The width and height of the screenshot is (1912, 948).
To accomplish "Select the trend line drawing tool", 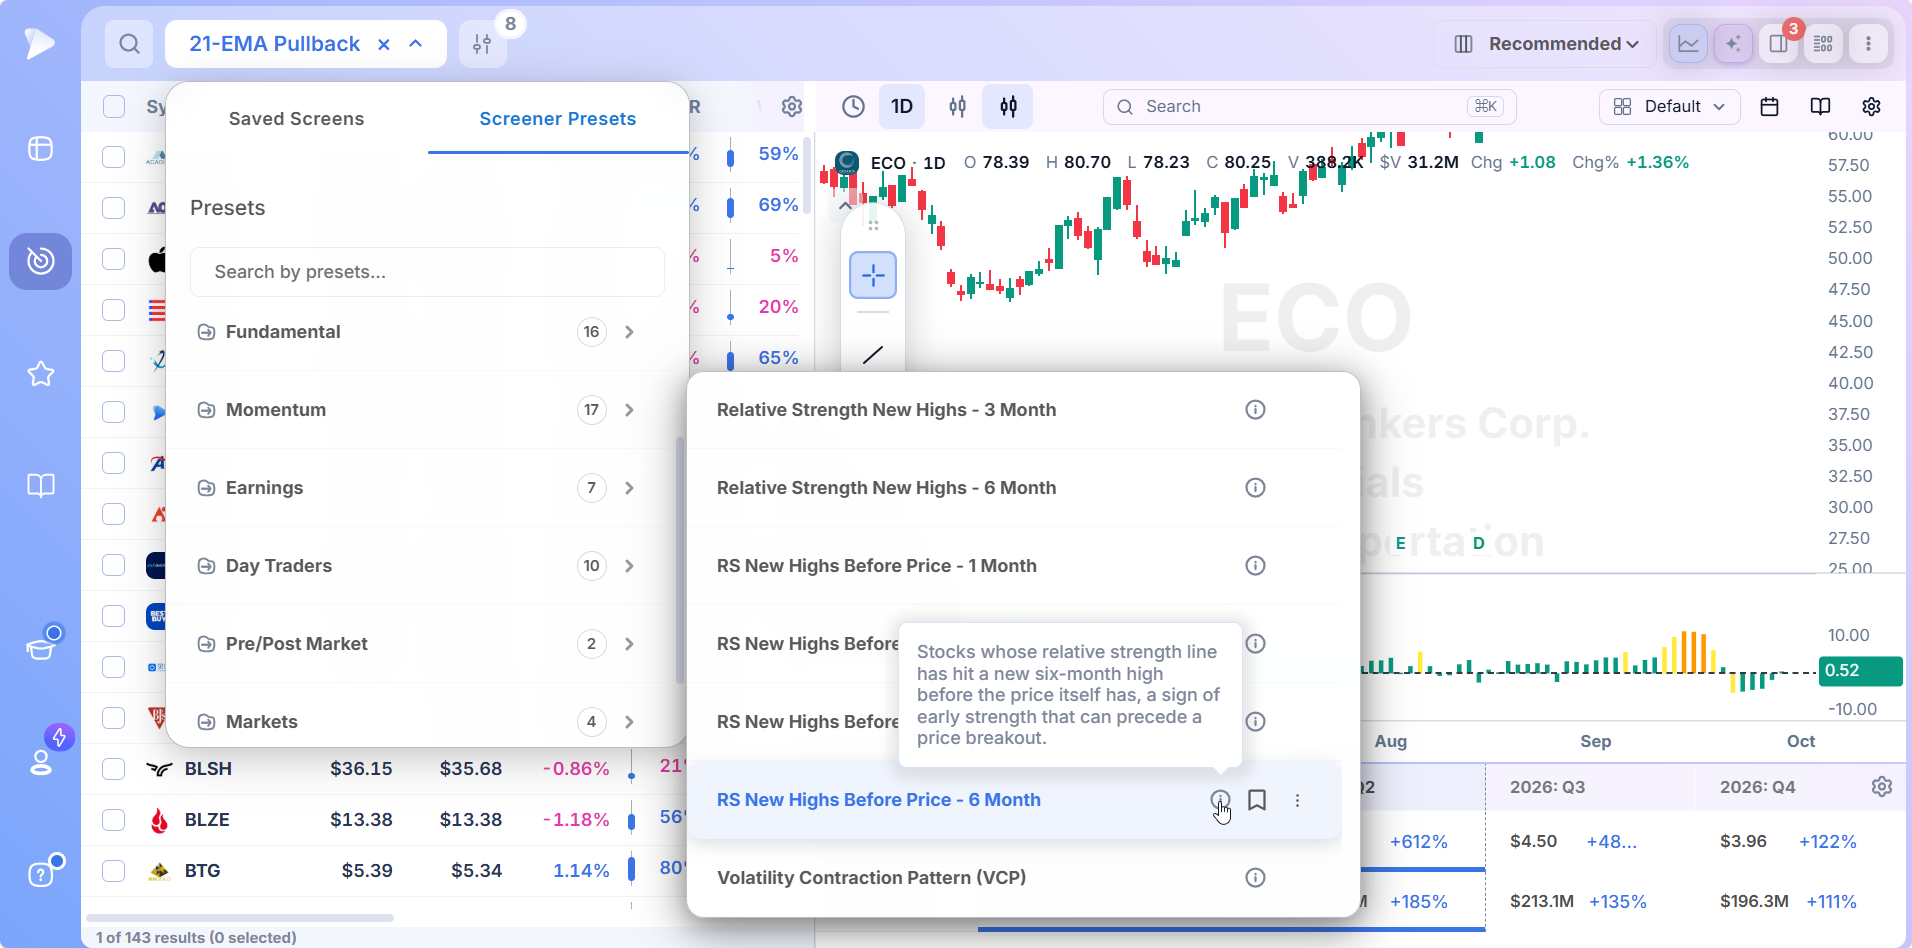I will (x=873, y=355).
